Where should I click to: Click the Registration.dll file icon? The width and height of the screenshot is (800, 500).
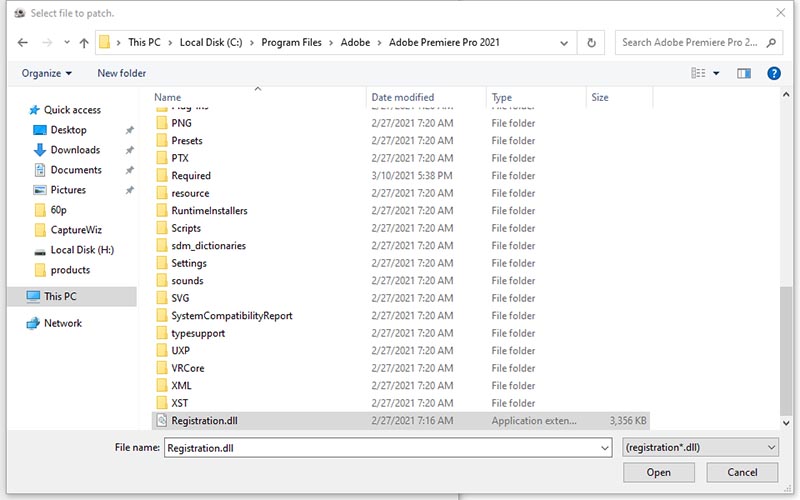point(162,420)
